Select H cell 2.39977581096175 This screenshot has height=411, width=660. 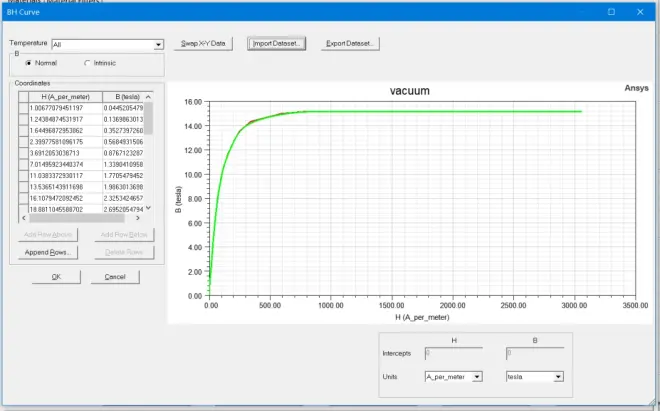click(x=66, y=142)
